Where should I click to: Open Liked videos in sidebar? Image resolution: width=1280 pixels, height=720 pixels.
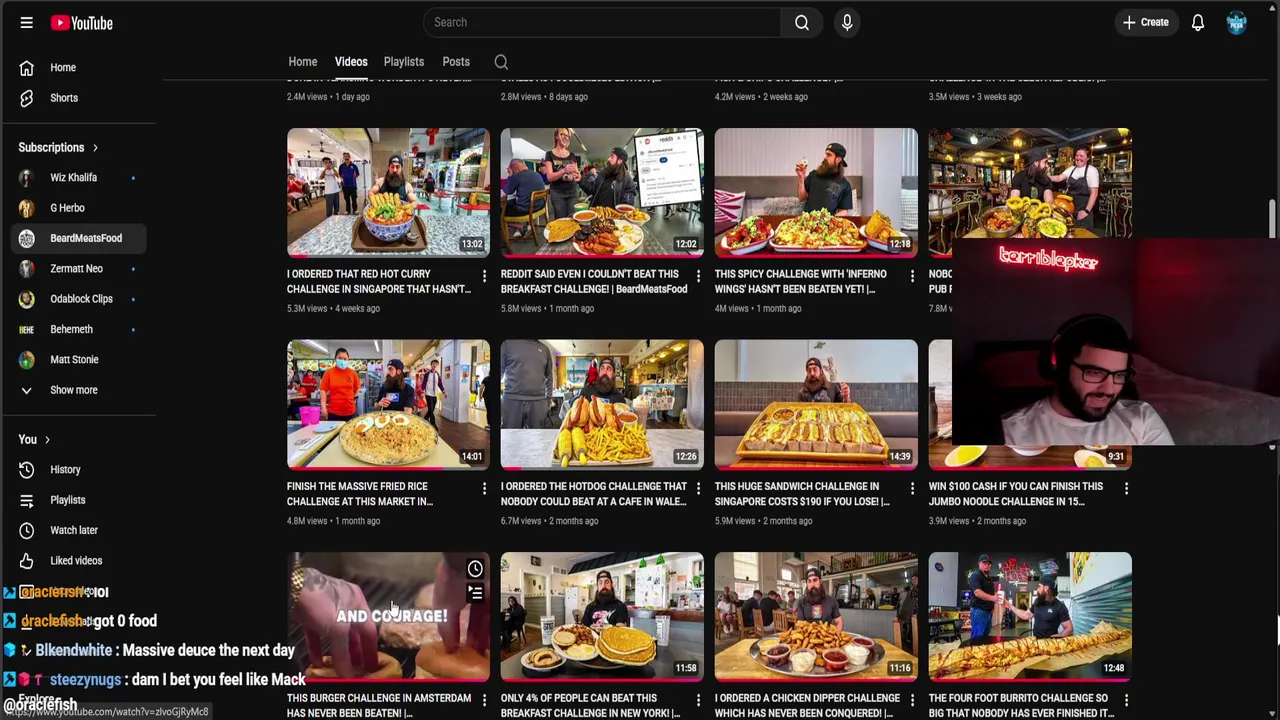[80, 561]
